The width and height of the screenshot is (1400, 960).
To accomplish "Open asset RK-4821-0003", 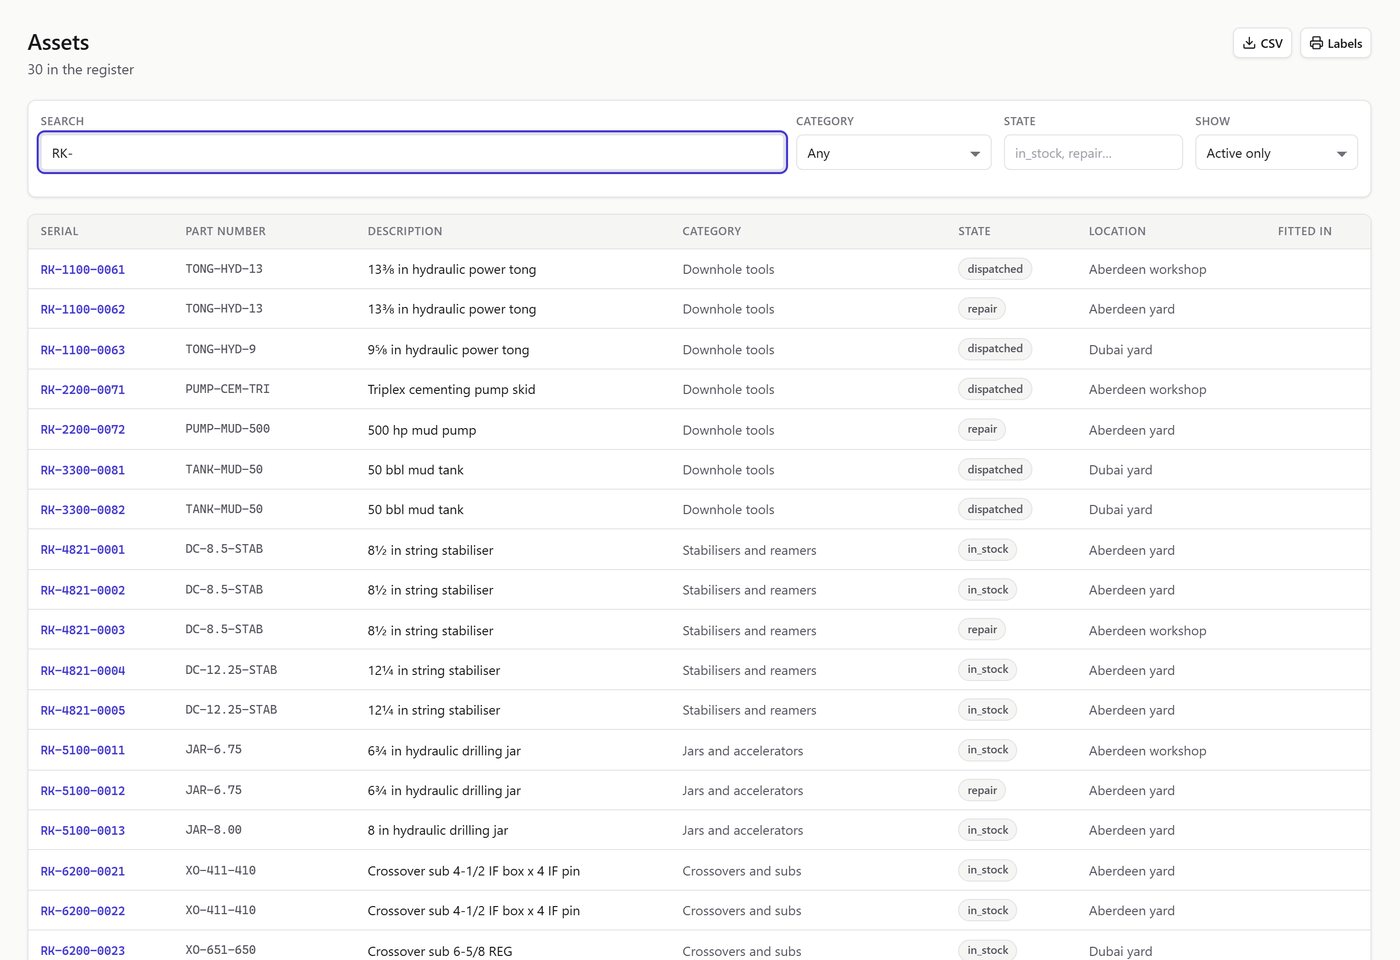I will 83,630.
